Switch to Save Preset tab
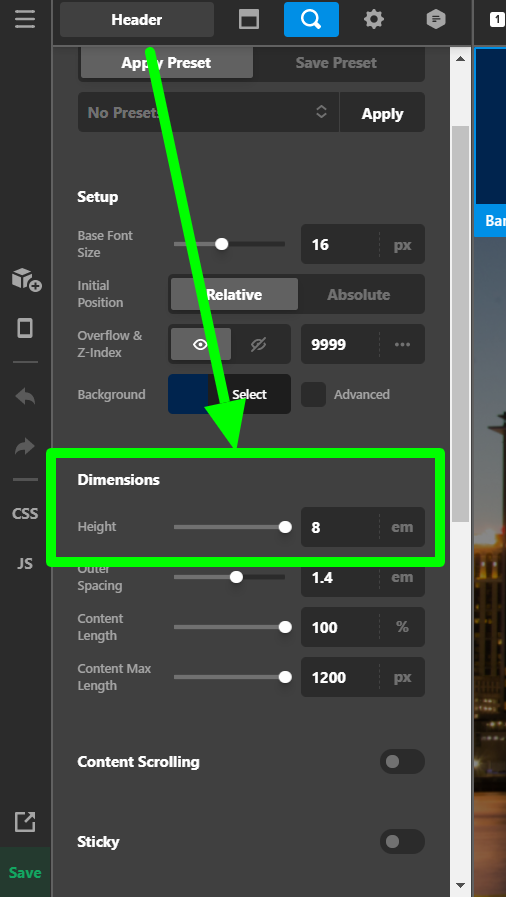The height and width of the screenshot is (897, 506). pos(336,63)
